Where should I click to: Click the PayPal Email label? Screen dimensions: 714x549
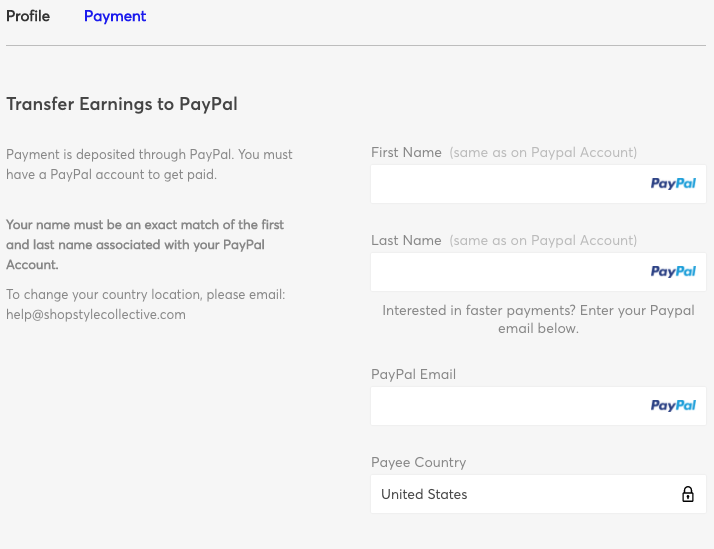[x=413, y=375]
